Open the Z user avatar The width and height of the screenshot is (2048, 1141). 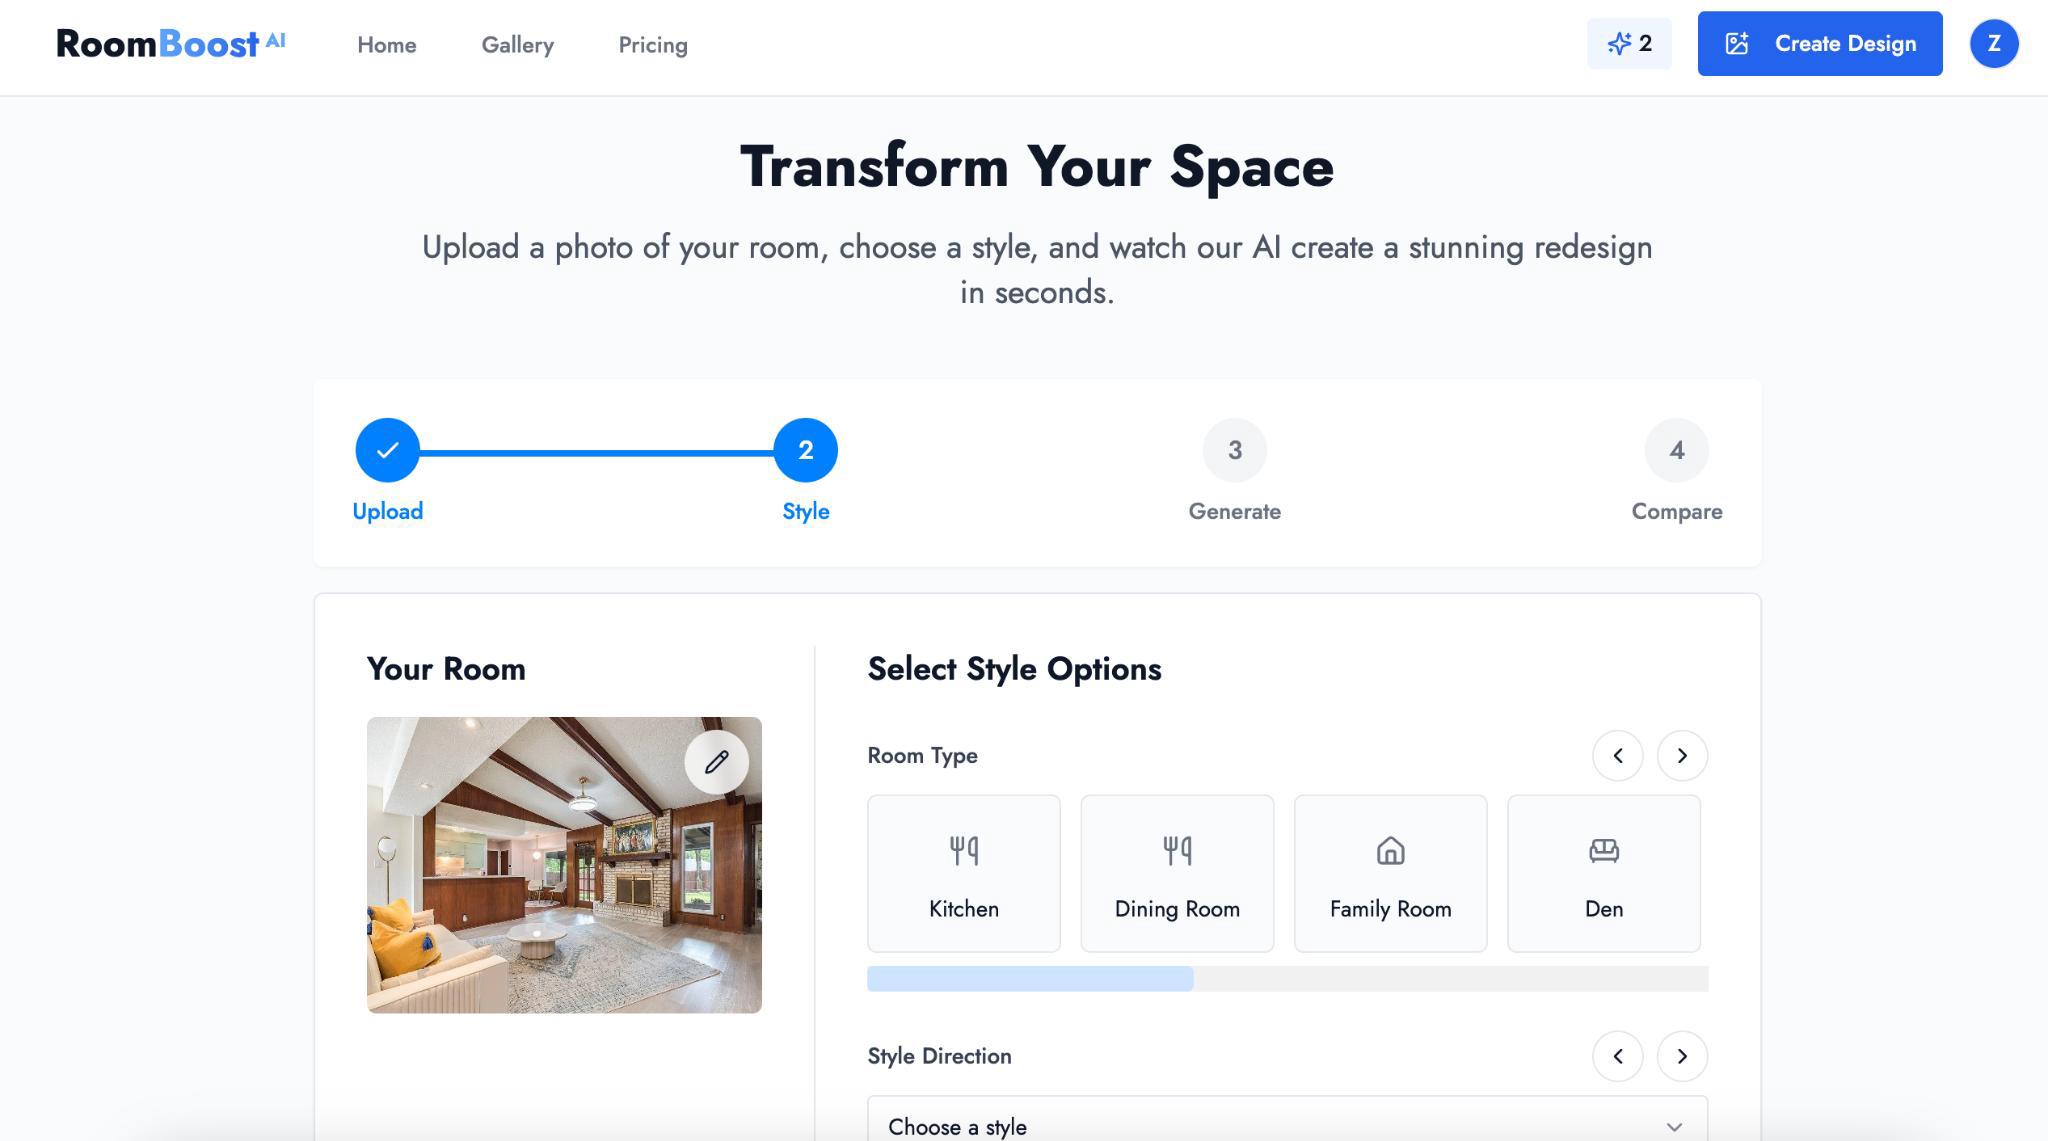coord(1993,44)
